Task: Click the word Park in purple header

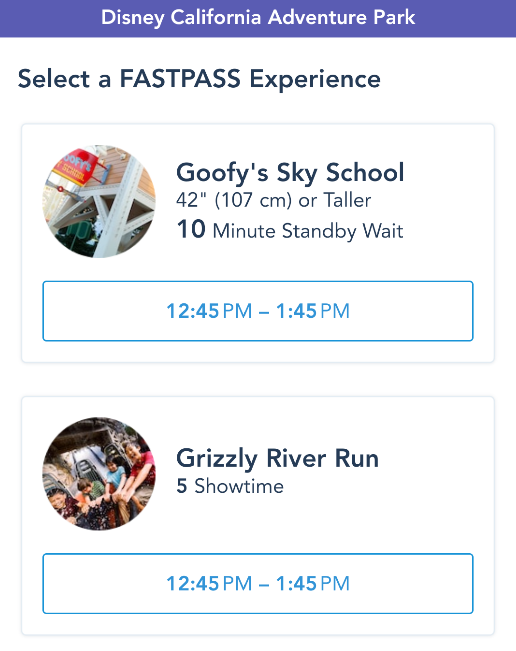Action: pos(394,17)
